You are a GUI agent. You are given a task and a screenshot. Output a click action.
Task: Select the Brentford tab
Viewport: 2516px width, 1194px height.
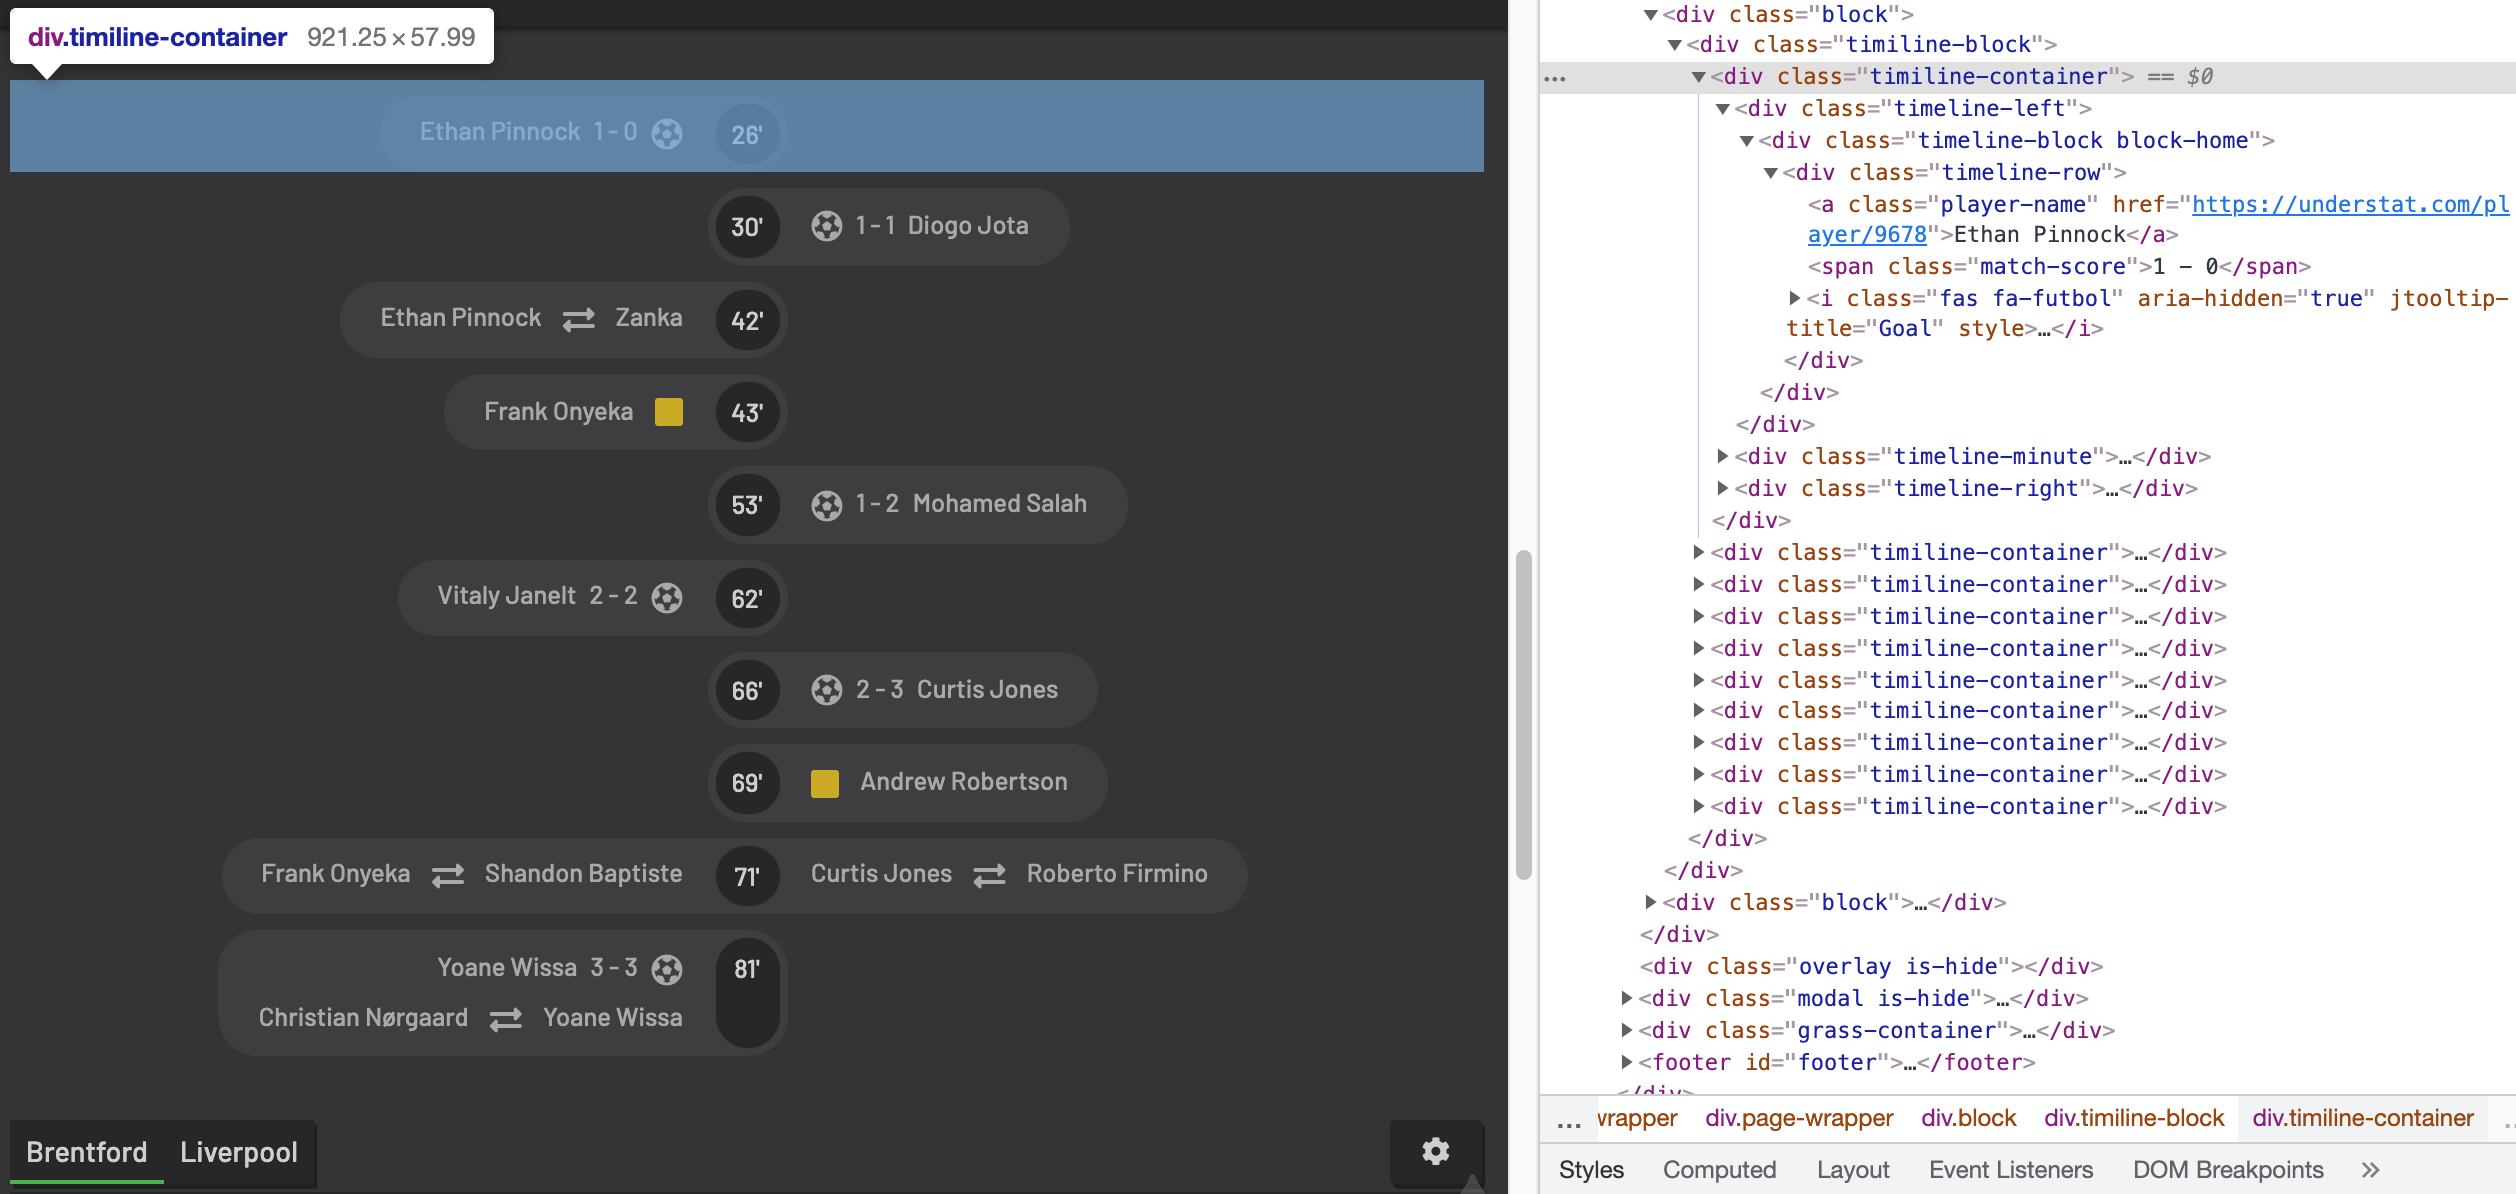pos(87,1152)
